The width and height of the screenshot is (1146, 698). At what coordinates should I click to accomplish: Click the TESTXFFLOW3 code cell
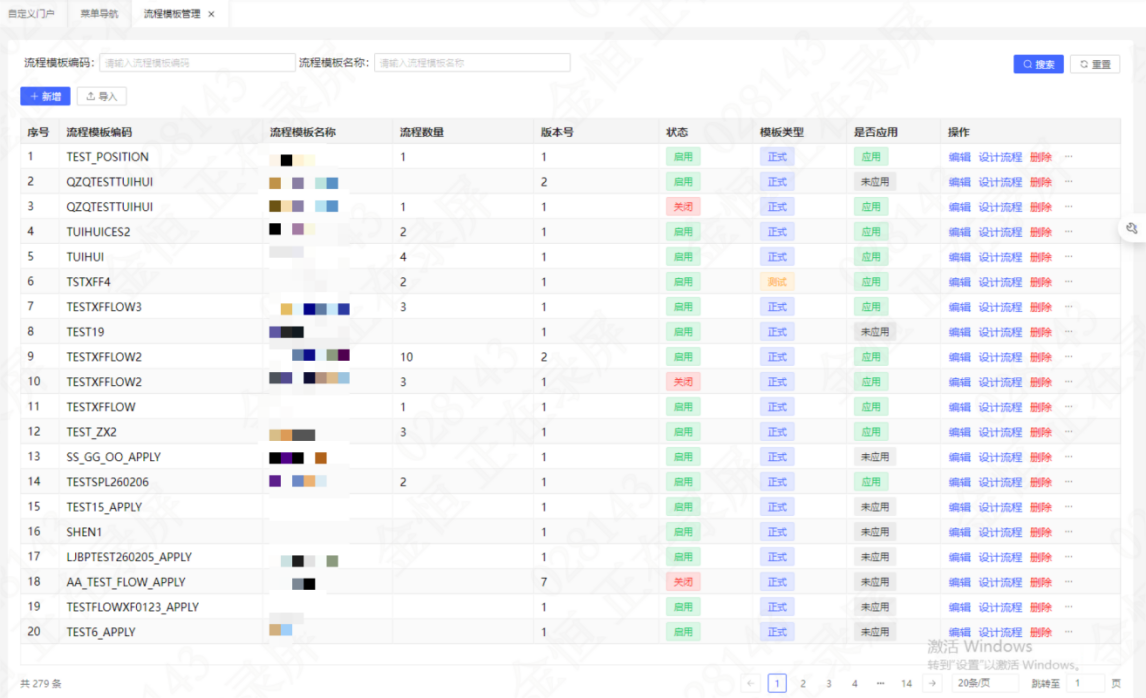pos(104,306)
